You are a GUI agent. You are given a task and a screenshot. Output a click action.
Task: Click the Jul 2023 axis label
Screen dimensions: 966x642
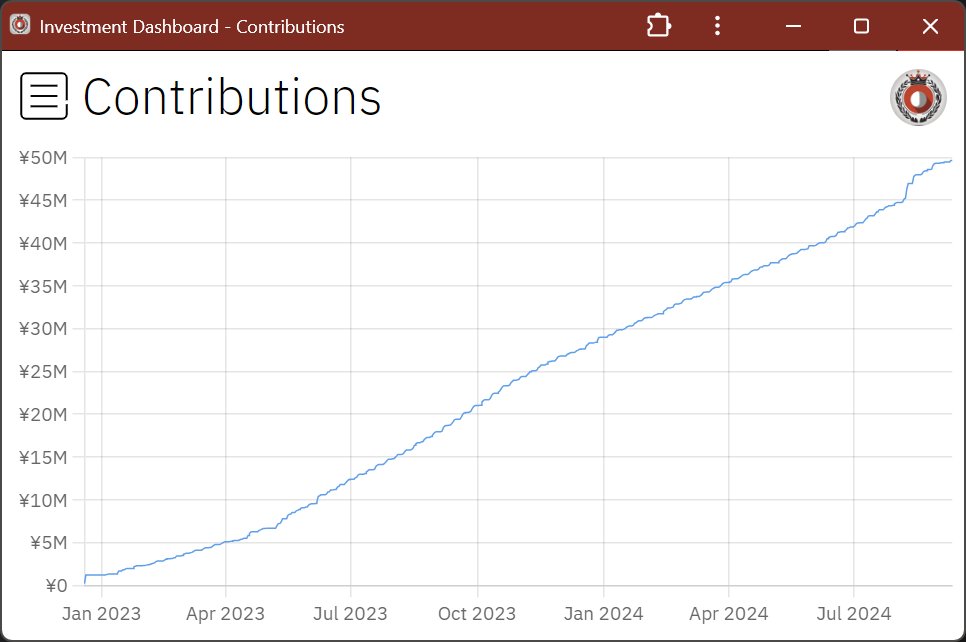pyautogui.click(x=351, y=613)
